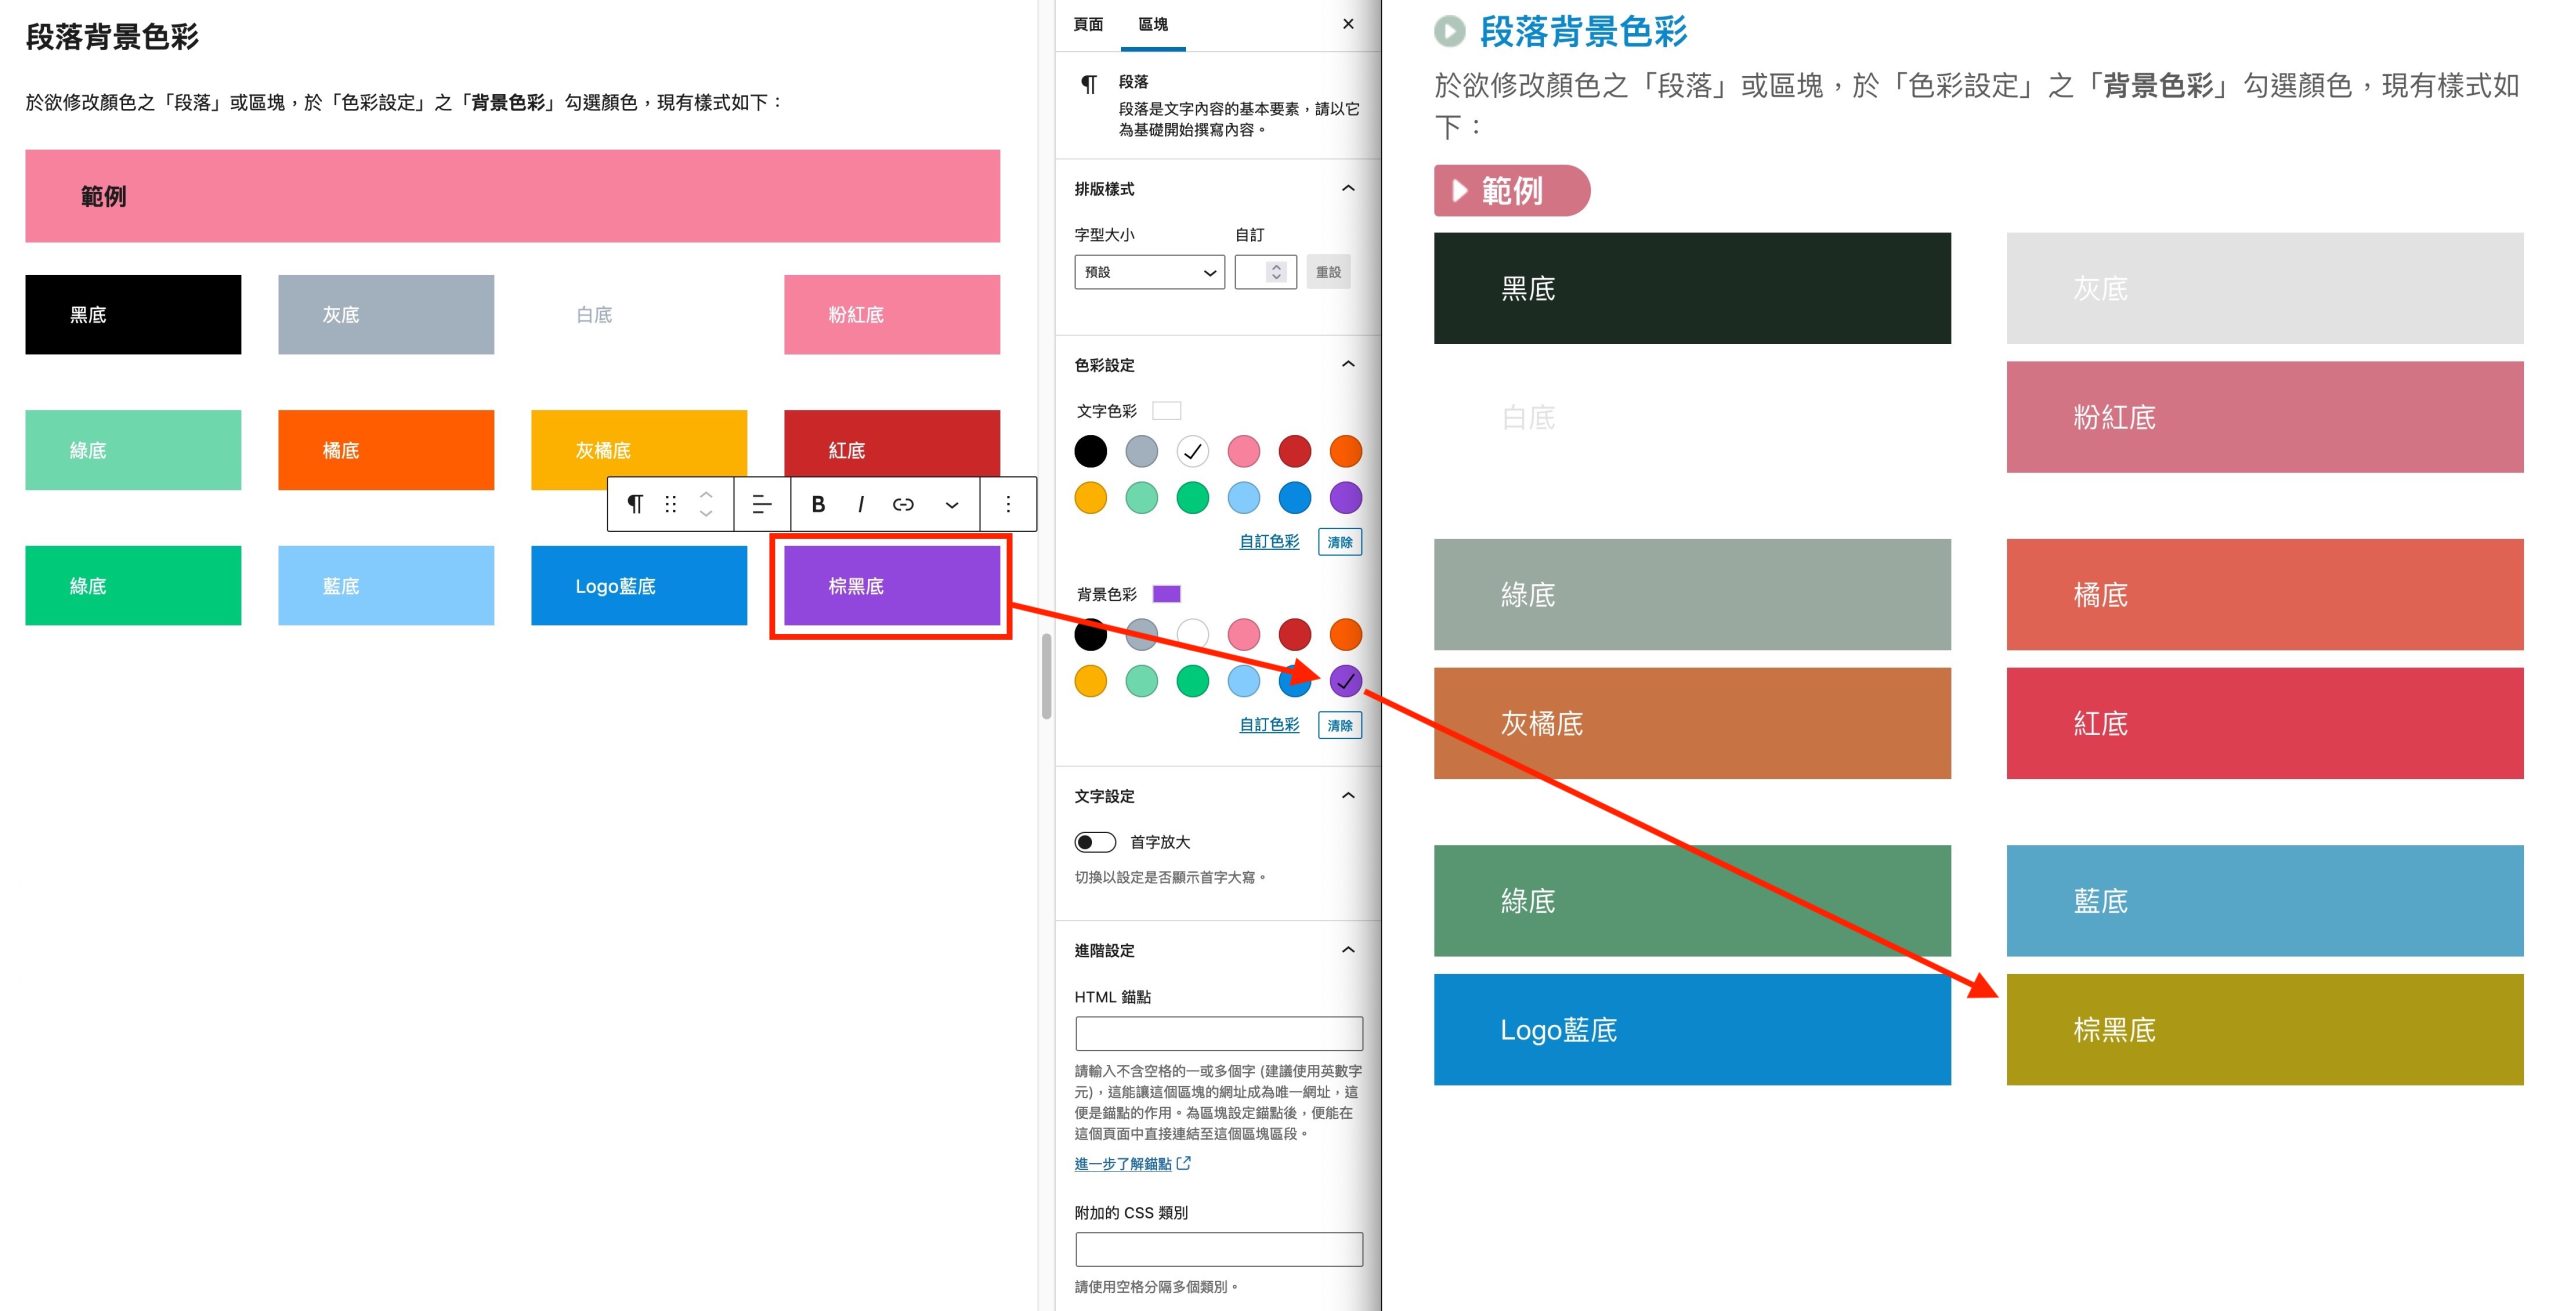The width and height of the screenshot is (2560, 1311).
Task: Choose yellow-orange text color swatch
Action: coord(1091,498)
